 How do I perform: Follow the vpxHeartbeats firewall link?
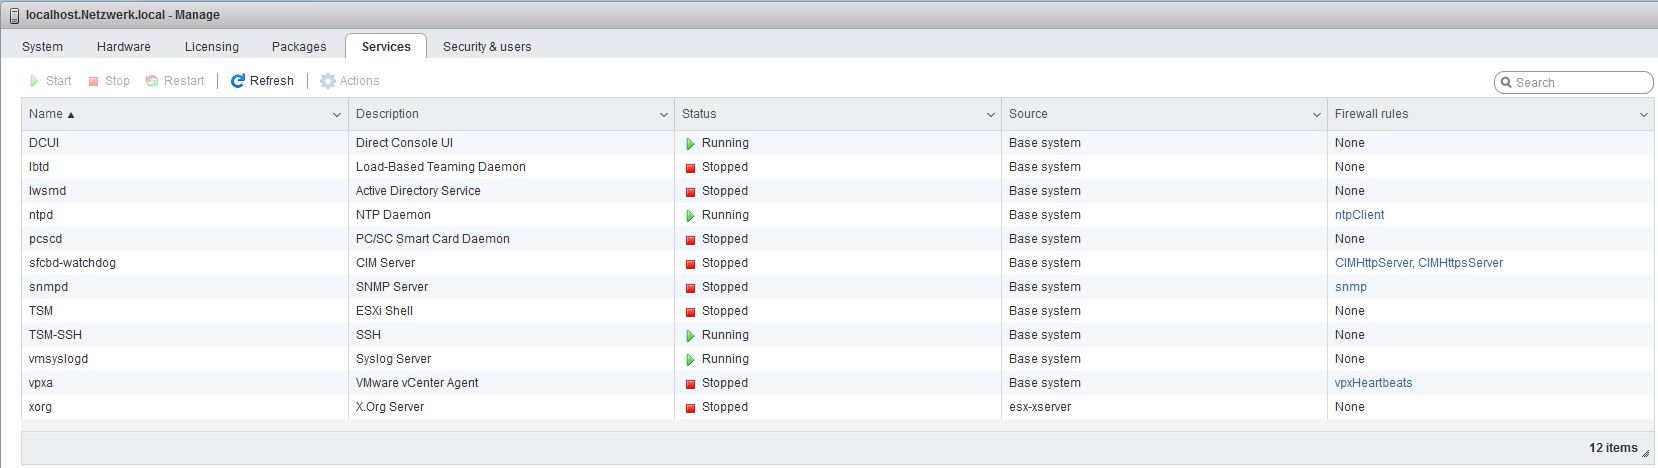tap(1373, 383)
